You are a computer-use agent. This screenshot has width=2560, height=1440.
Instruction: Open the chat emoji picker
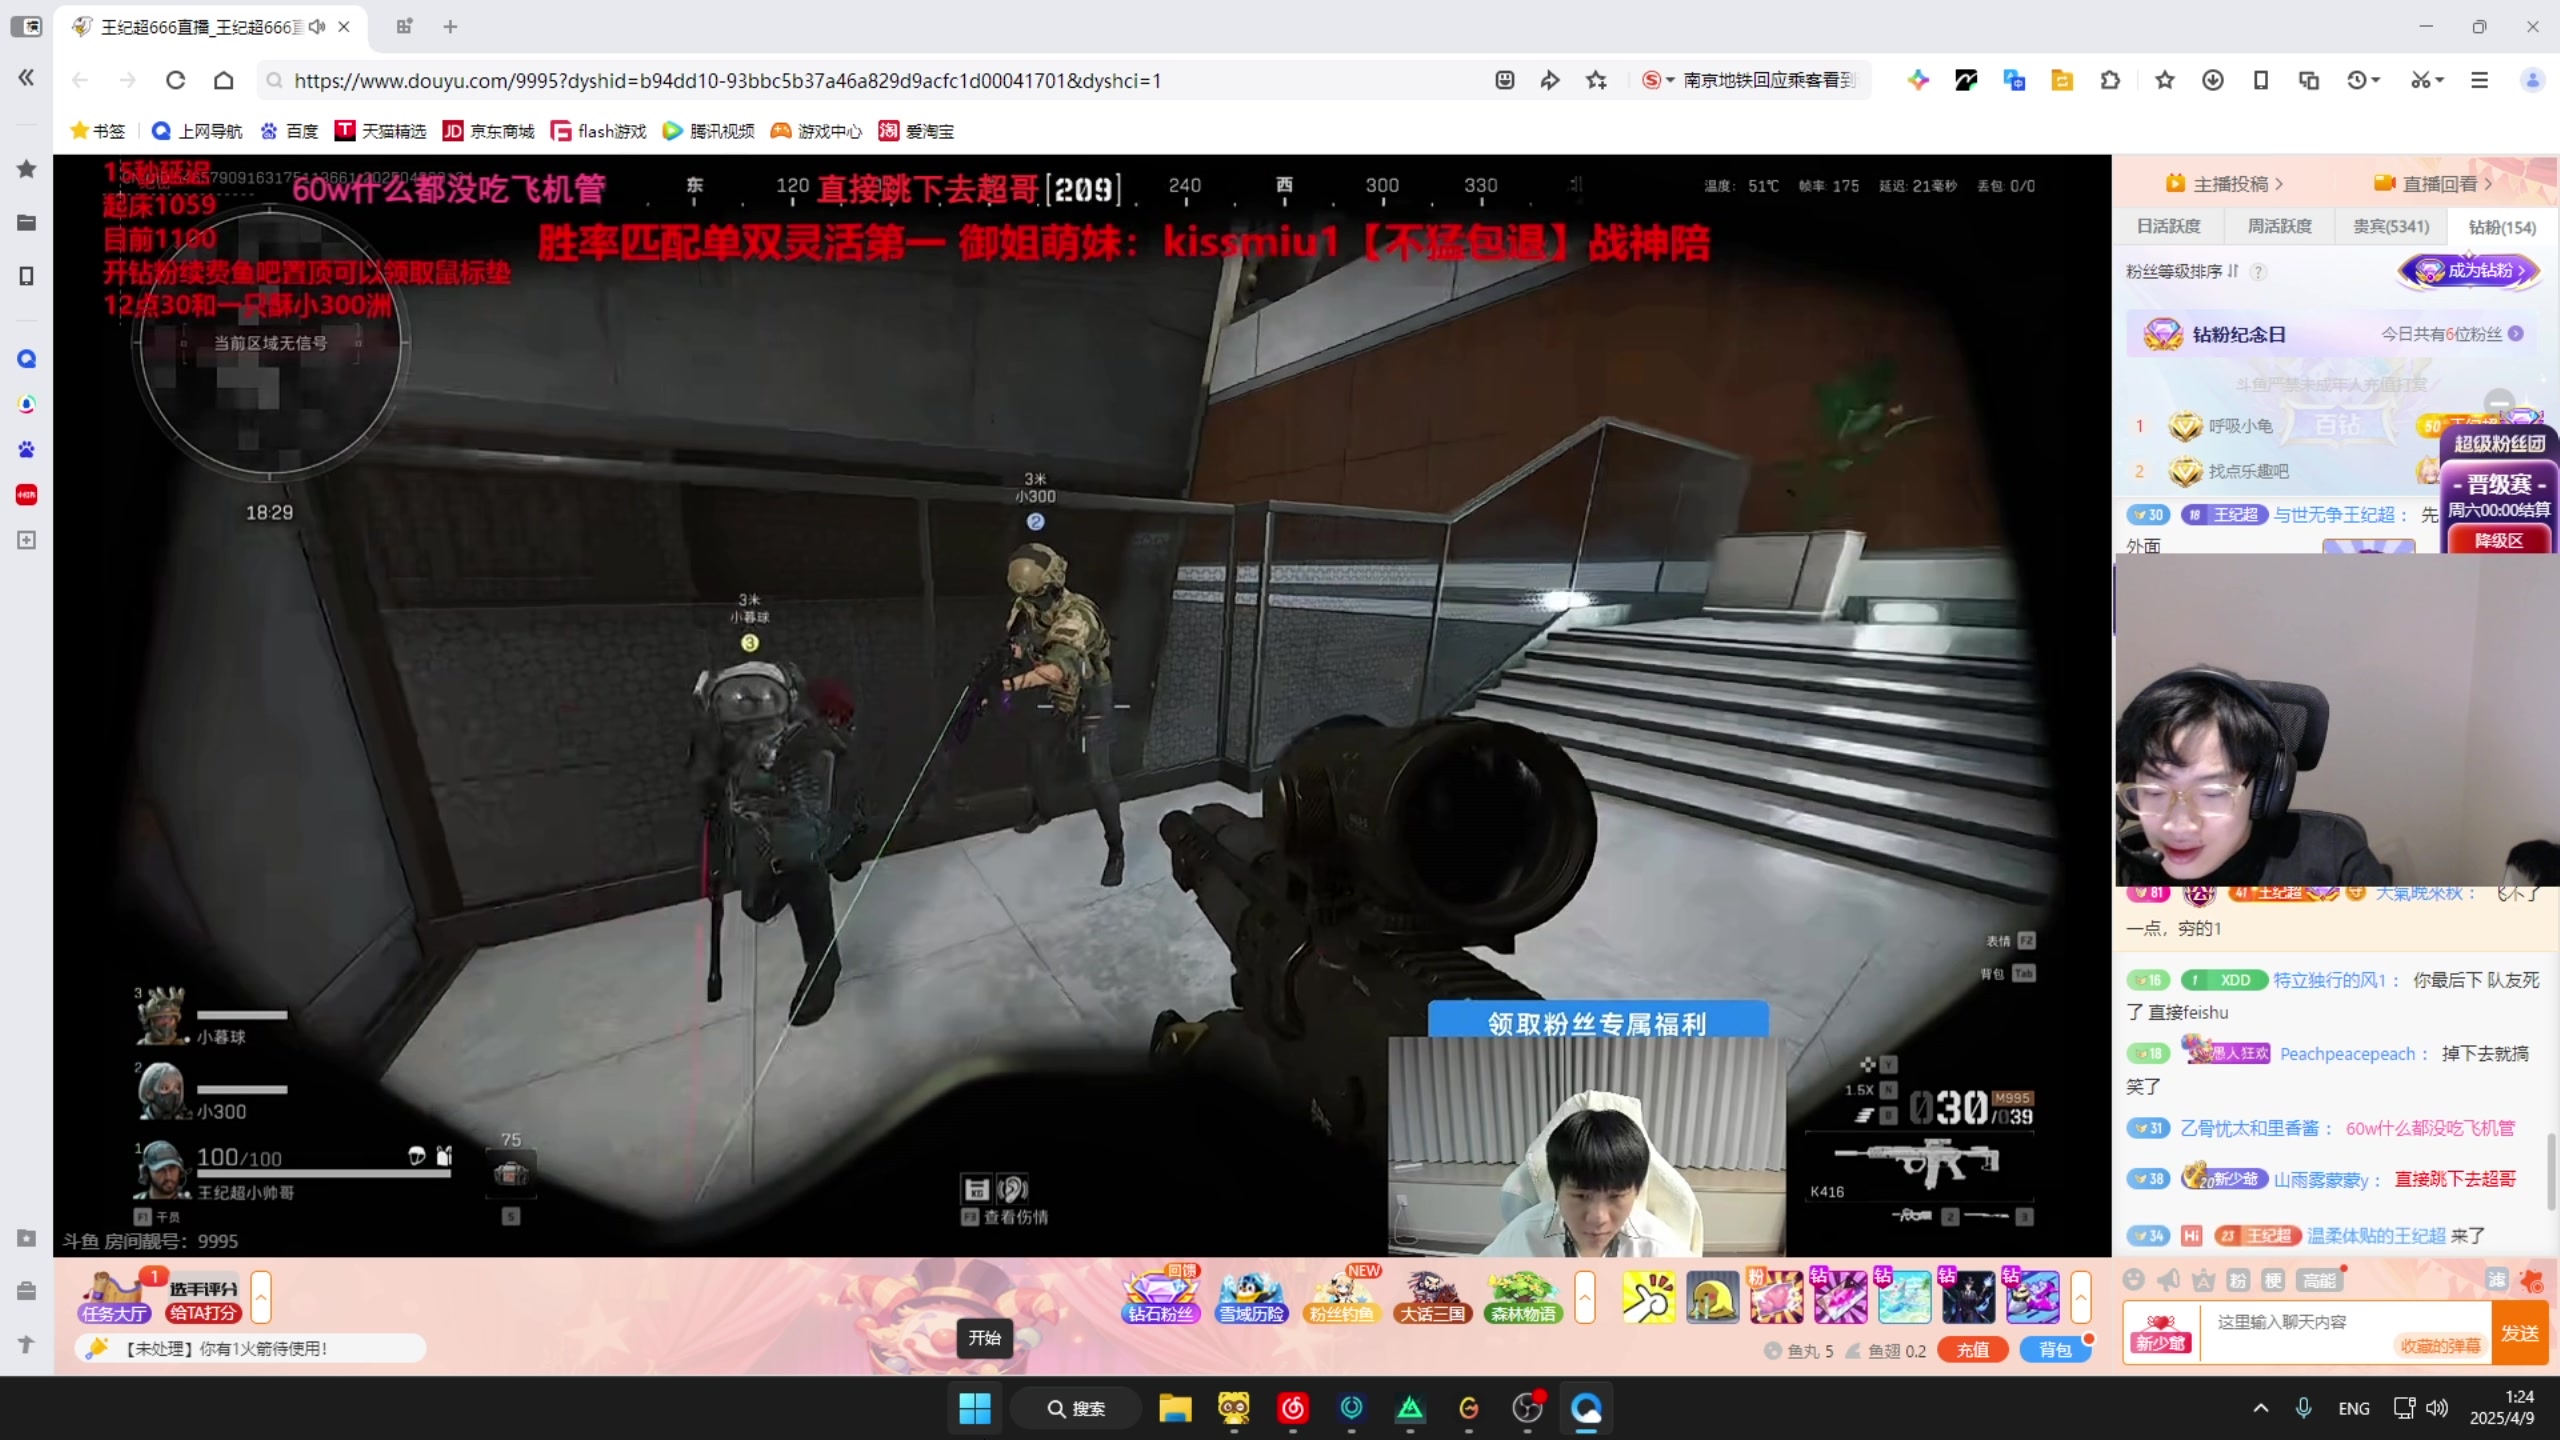(x=2133, y=1280)
